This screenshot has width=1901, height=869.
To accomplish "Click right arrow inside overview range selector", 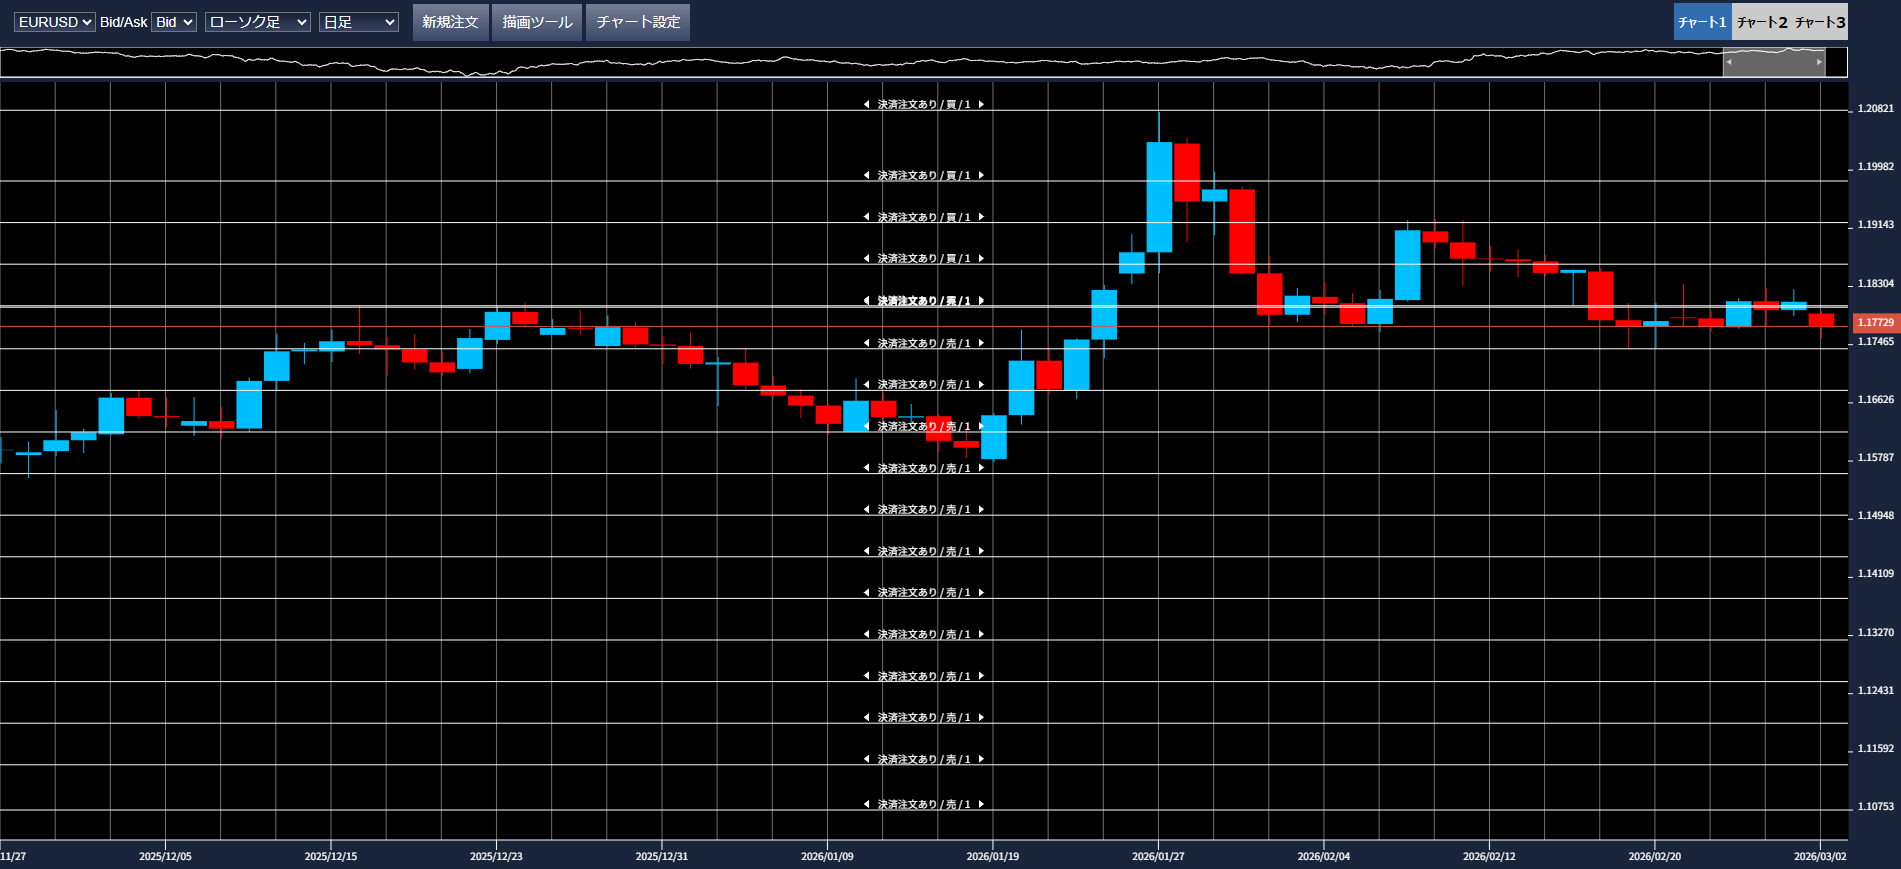I will pos(1819,62).
